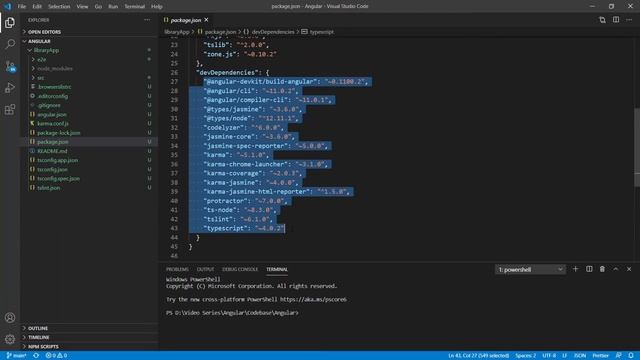640x360 pixels.
Task: Maximize the terminal panel size
Action: pyautogui.click(x=616, y=269)
